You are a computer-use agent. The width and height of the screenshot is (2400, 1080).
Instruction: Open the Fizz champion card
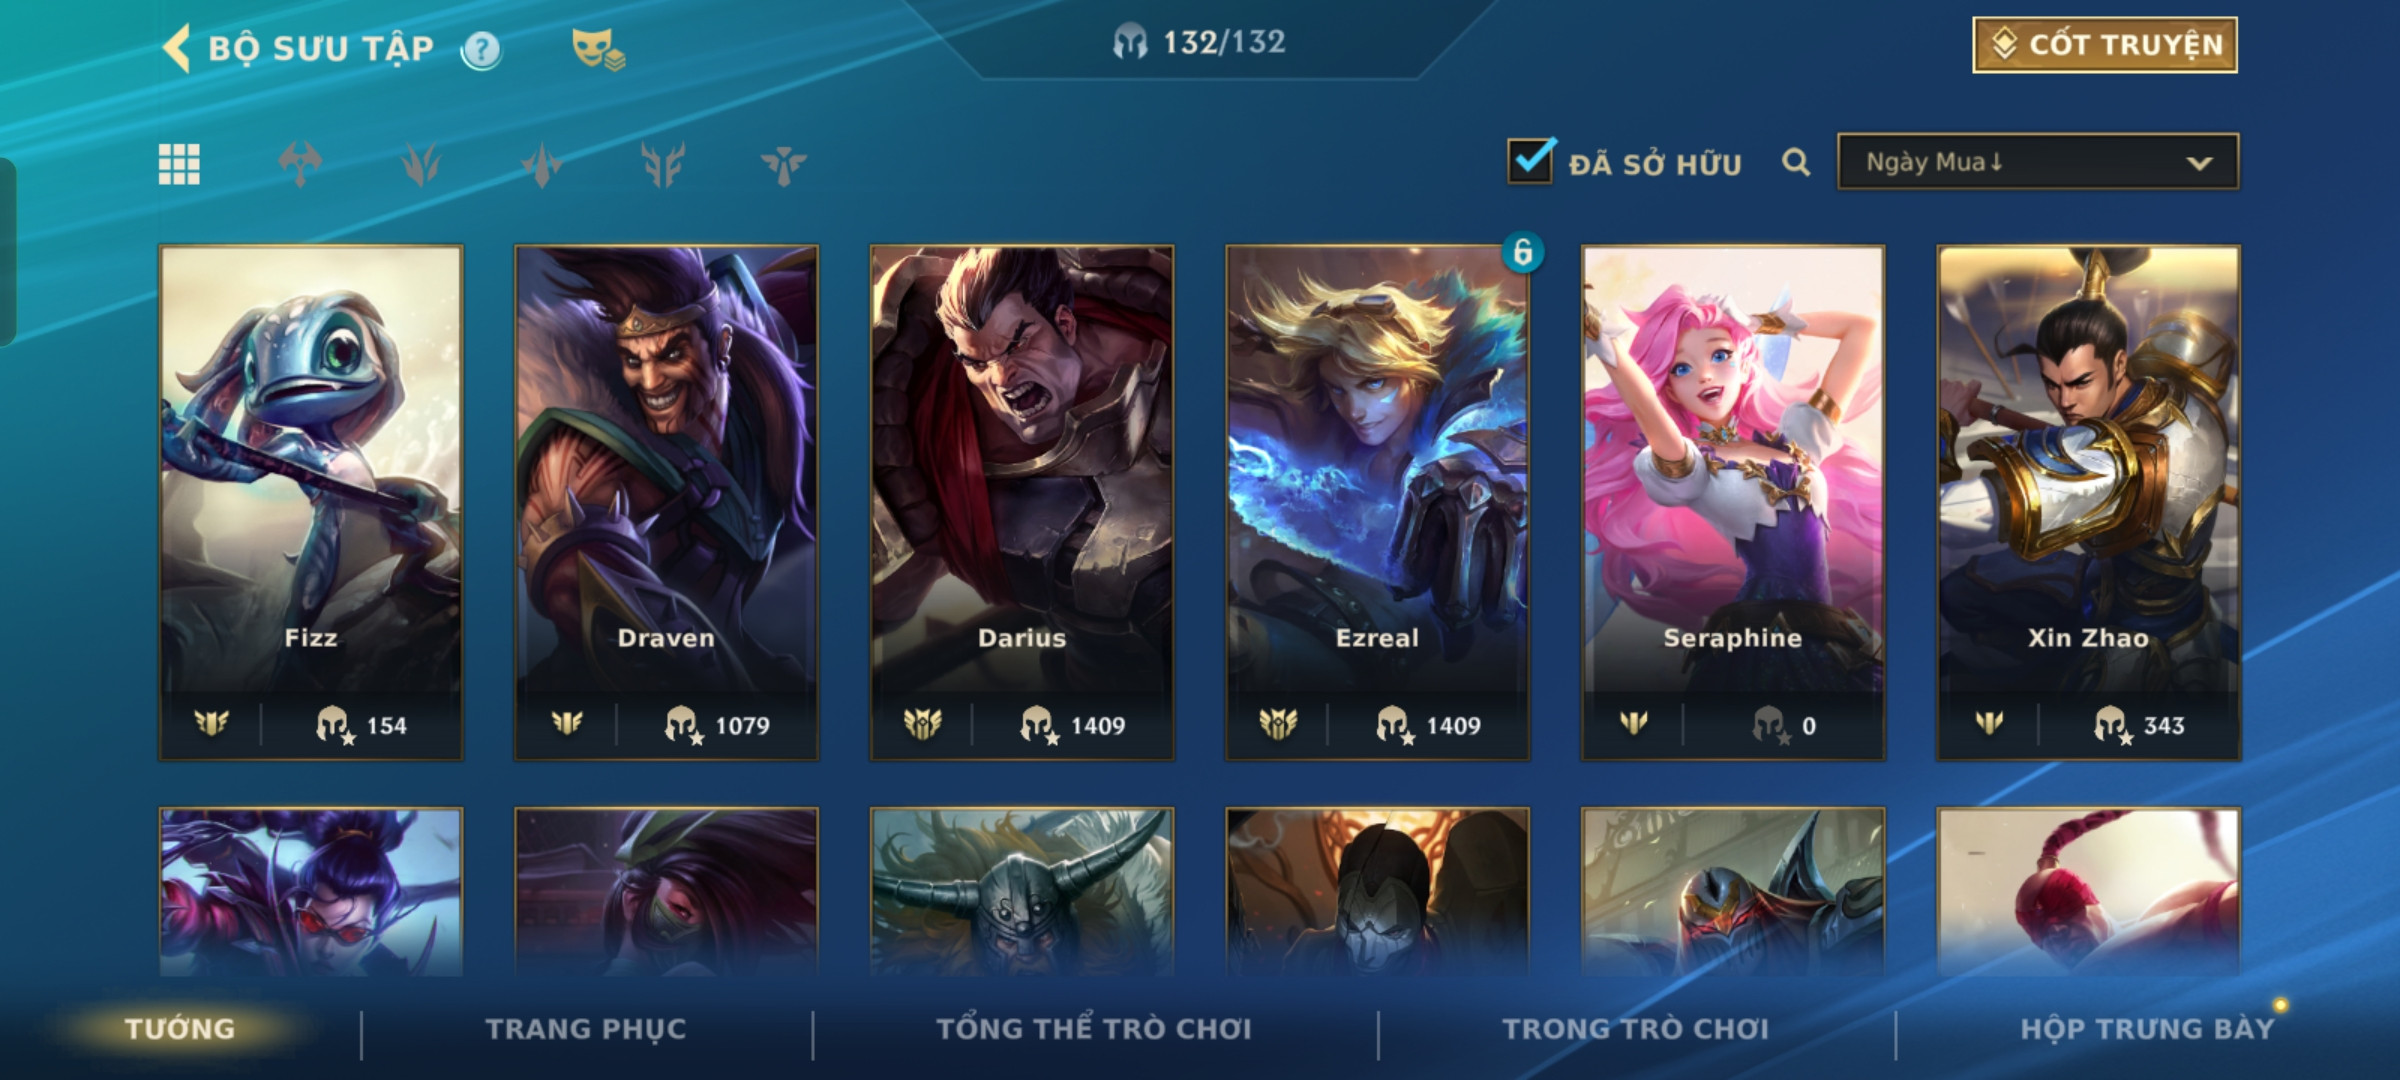(x=311, y=503)
